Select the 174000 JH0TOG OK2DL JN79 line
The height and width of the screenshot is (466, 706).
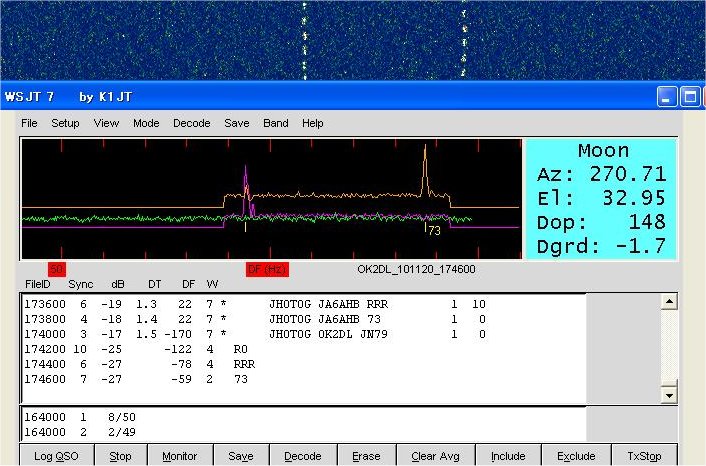pos(255,334)
